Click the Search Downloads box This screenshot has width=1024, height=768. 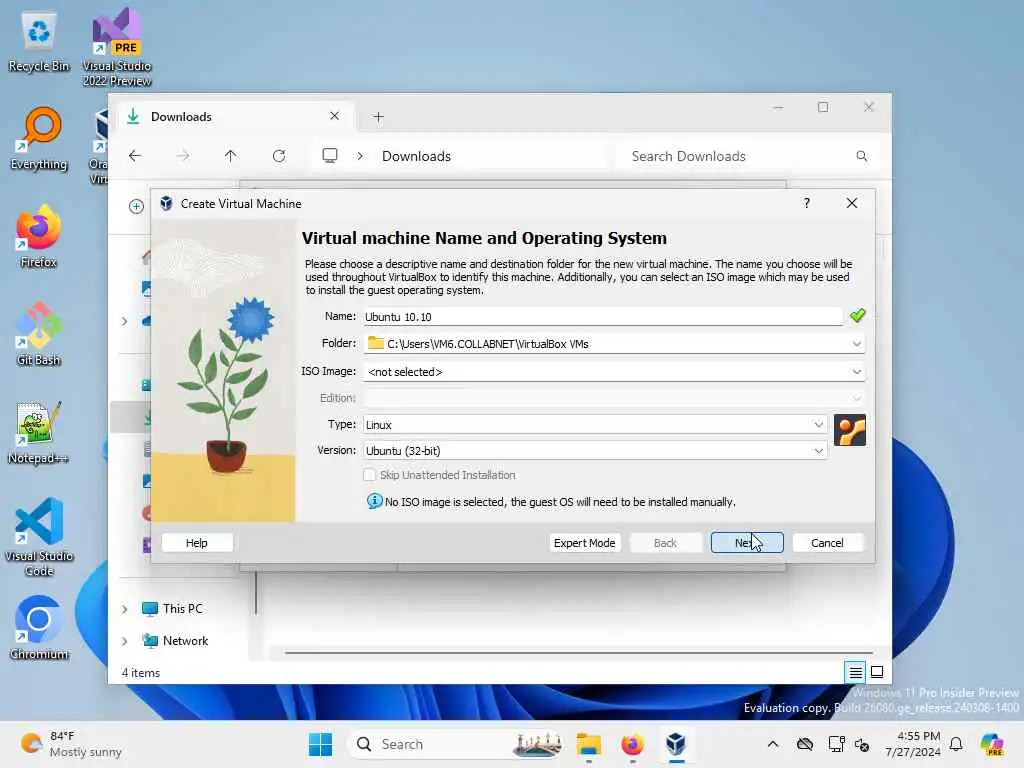[x=748, y=156]
